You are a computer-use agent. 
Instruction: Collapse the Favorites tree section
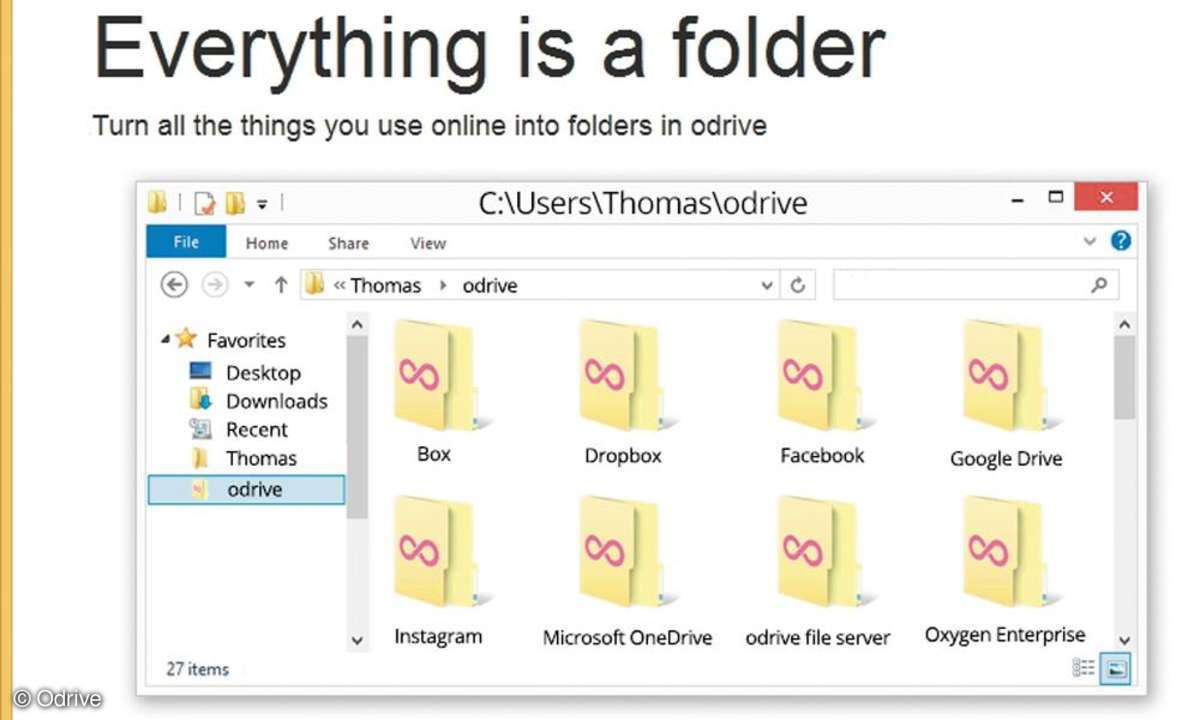pos(164,340)
